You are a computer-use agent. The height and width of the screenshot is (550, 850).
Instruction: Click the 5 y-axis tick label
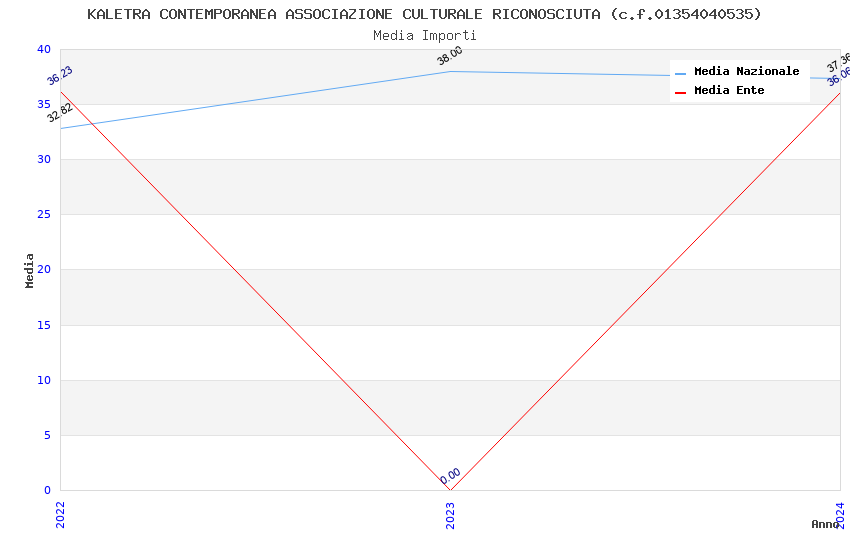point(48,435)
